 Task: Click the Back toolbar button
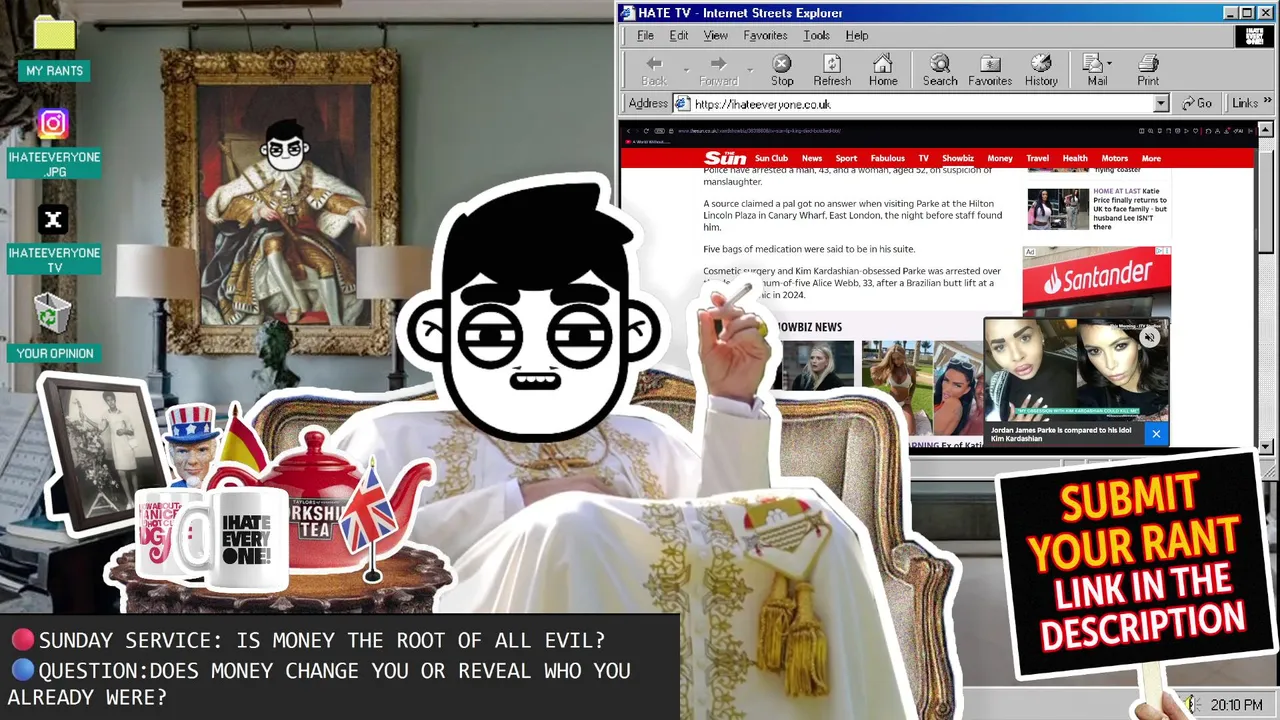[x=654, y=70]
